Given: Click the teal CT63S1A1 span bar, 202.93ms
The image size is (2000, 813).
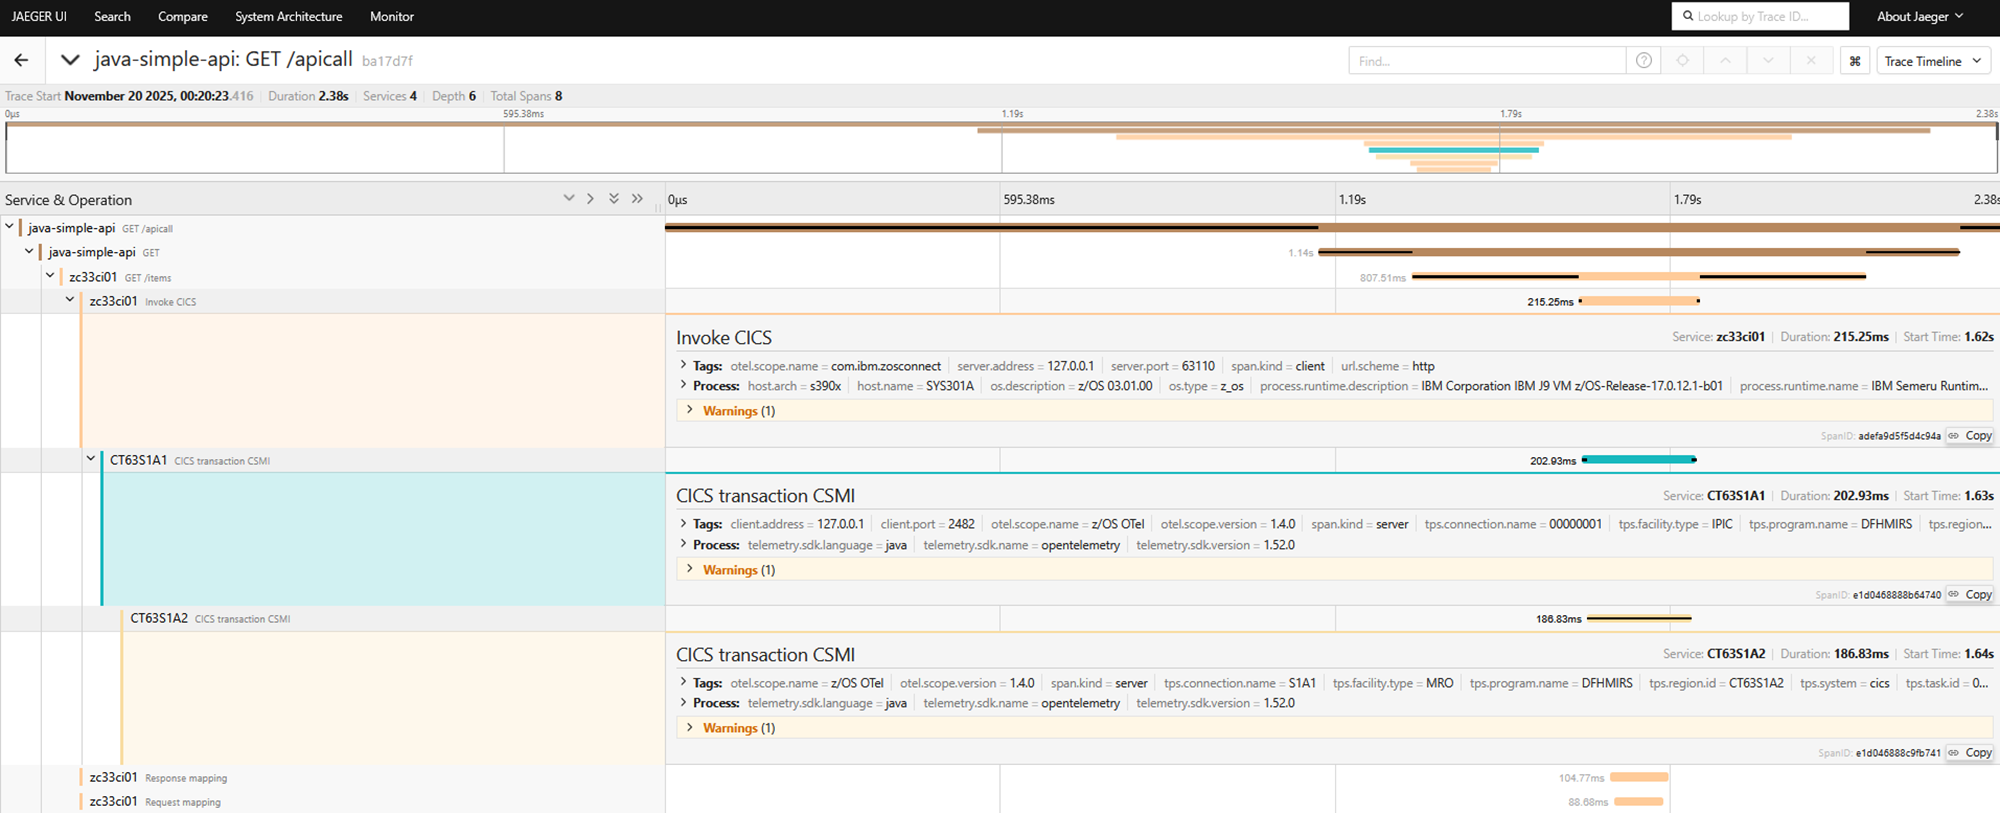Looking at the screenshot, I should (1639, 460).
